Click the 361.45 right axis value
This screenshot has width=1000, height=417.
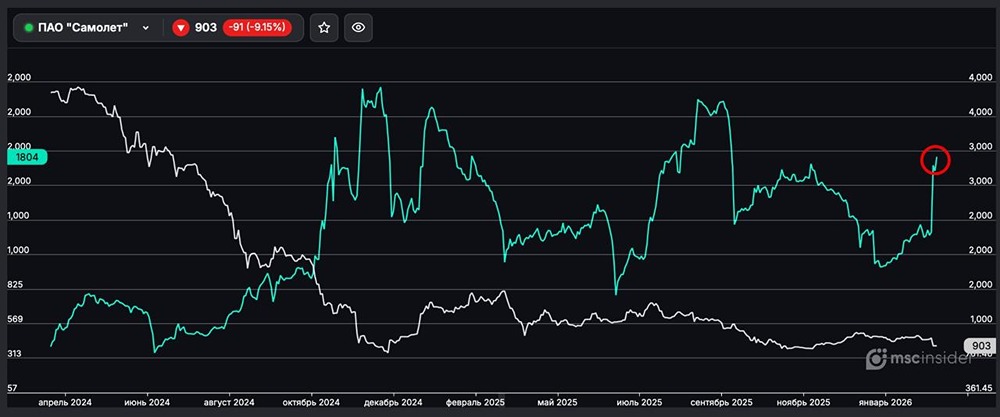(x=976, y=388)
